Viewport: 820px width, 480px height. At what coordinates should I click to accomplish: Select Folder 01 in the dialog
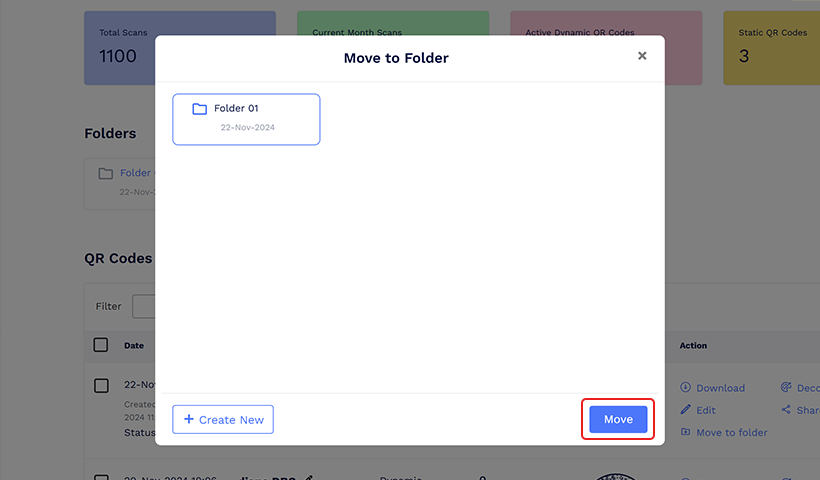246,119
